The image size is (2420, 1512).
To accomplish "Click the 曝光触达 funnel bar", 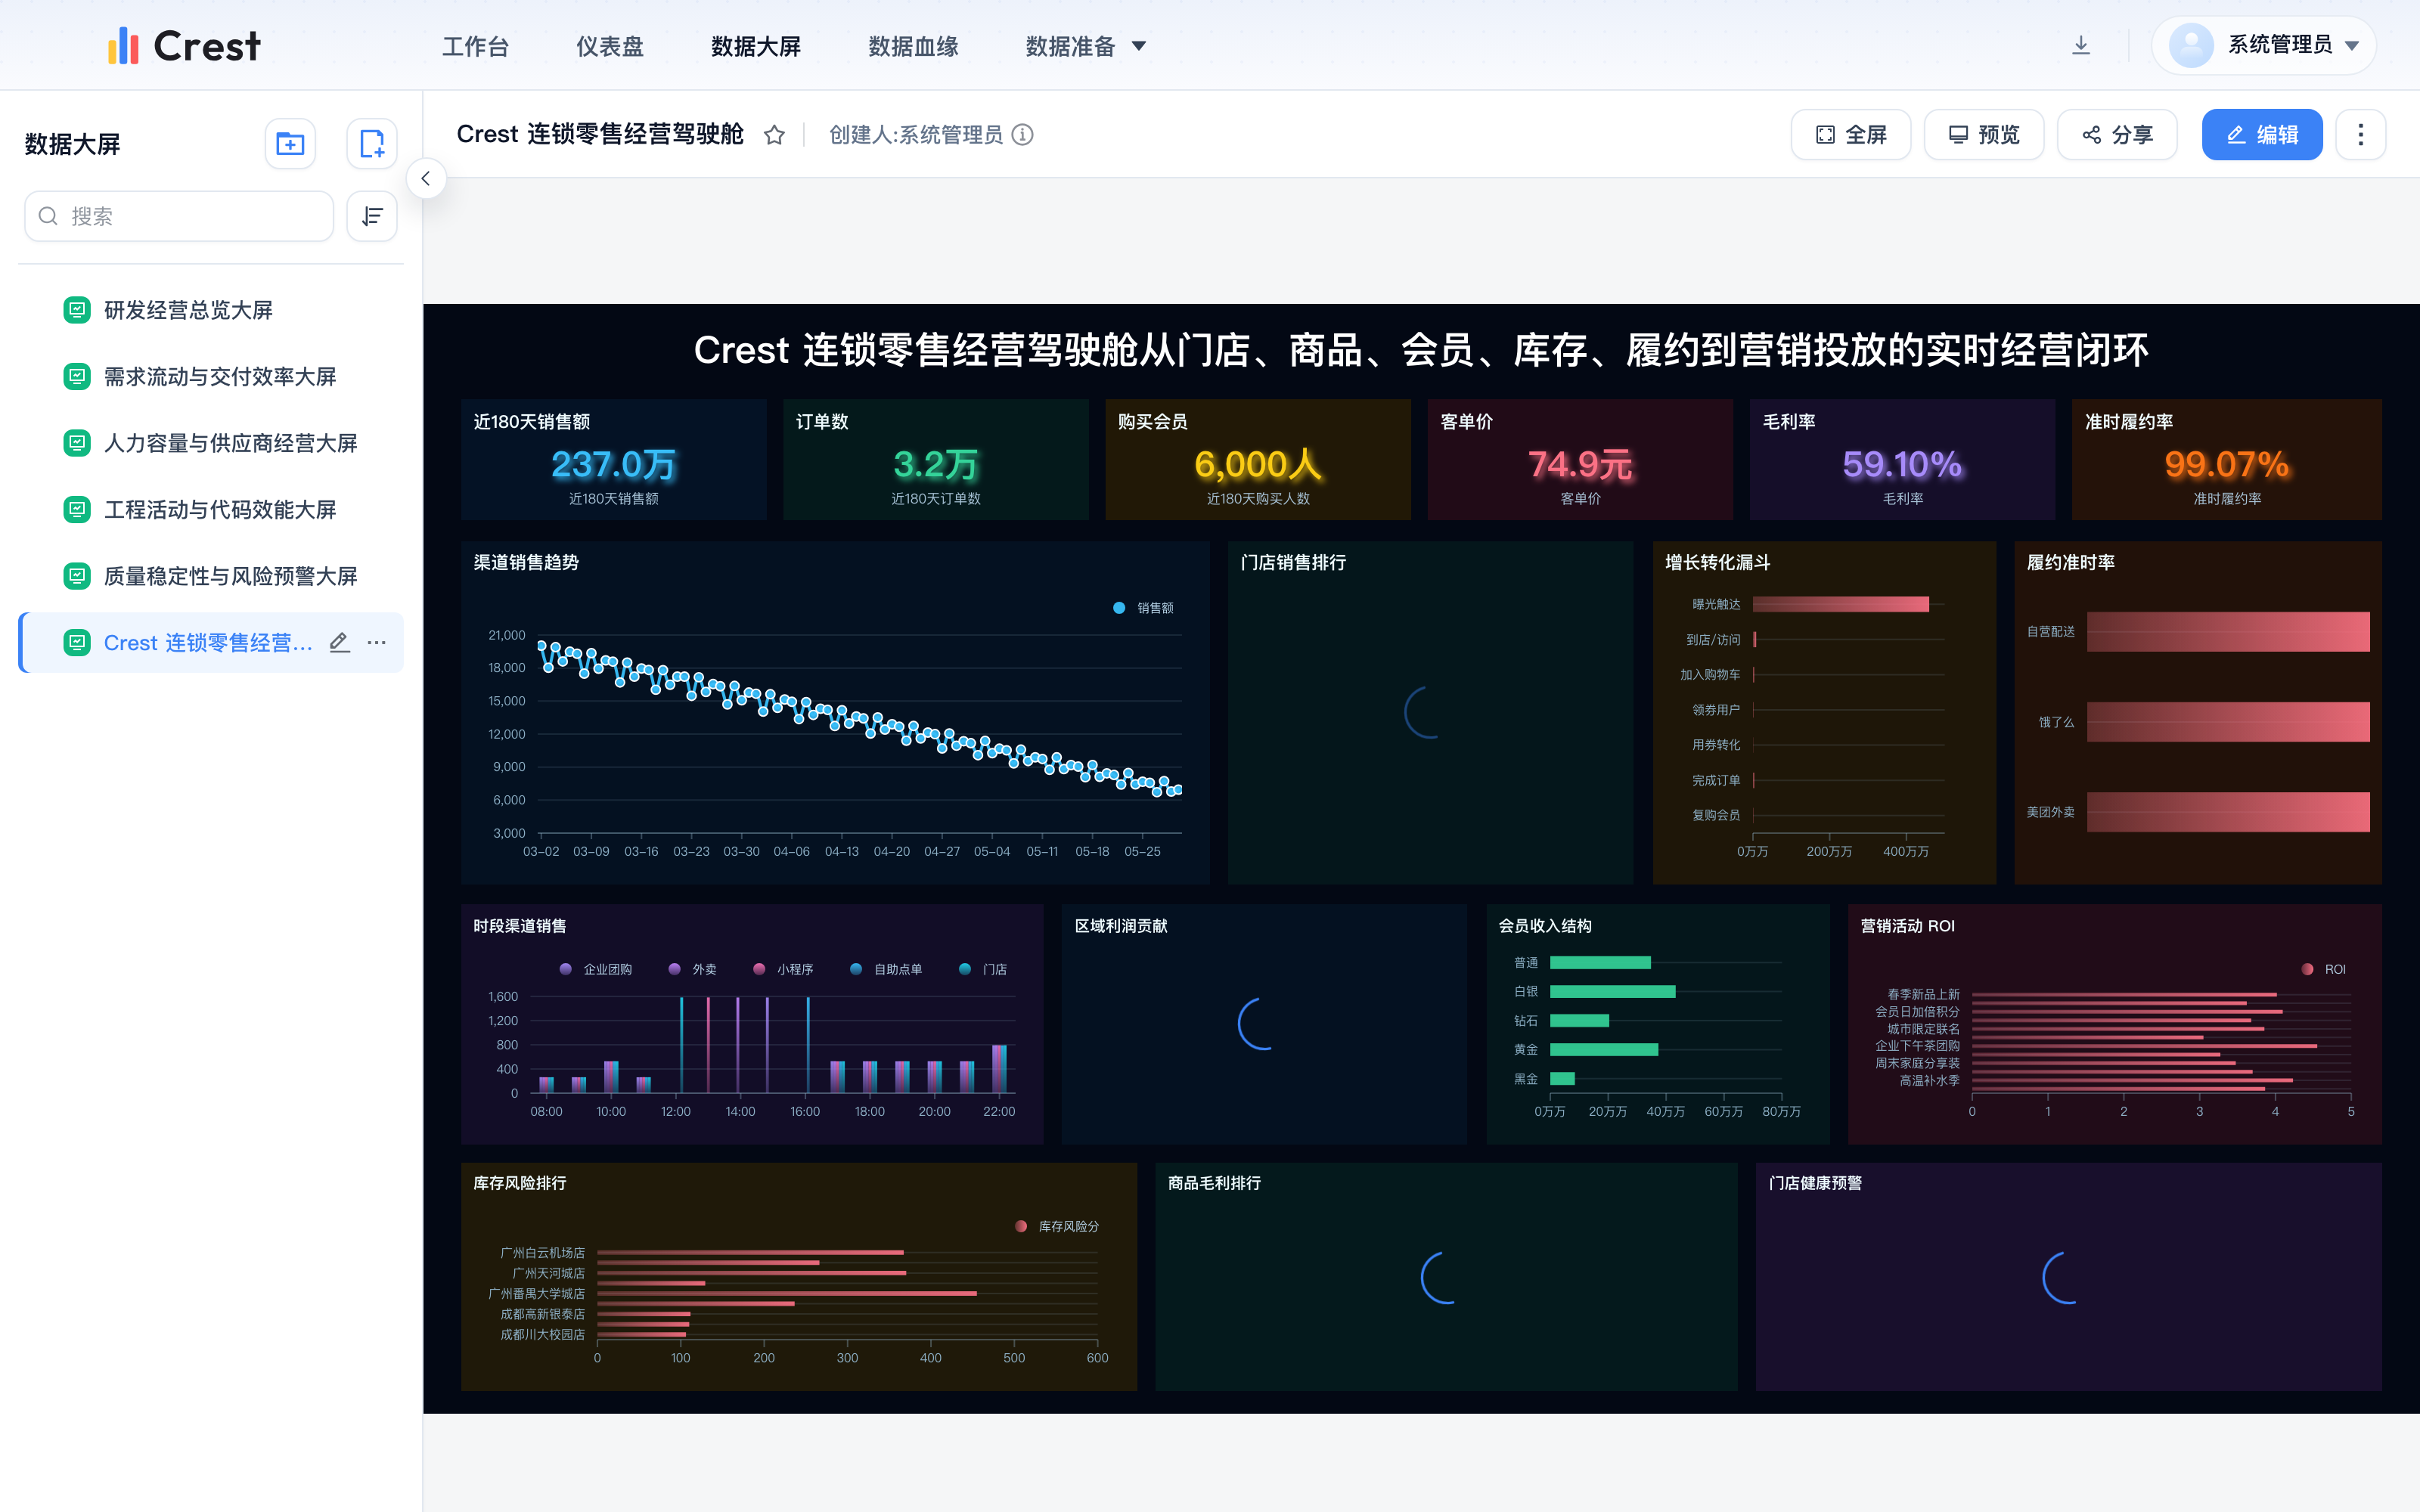I will coord(1841,604).
